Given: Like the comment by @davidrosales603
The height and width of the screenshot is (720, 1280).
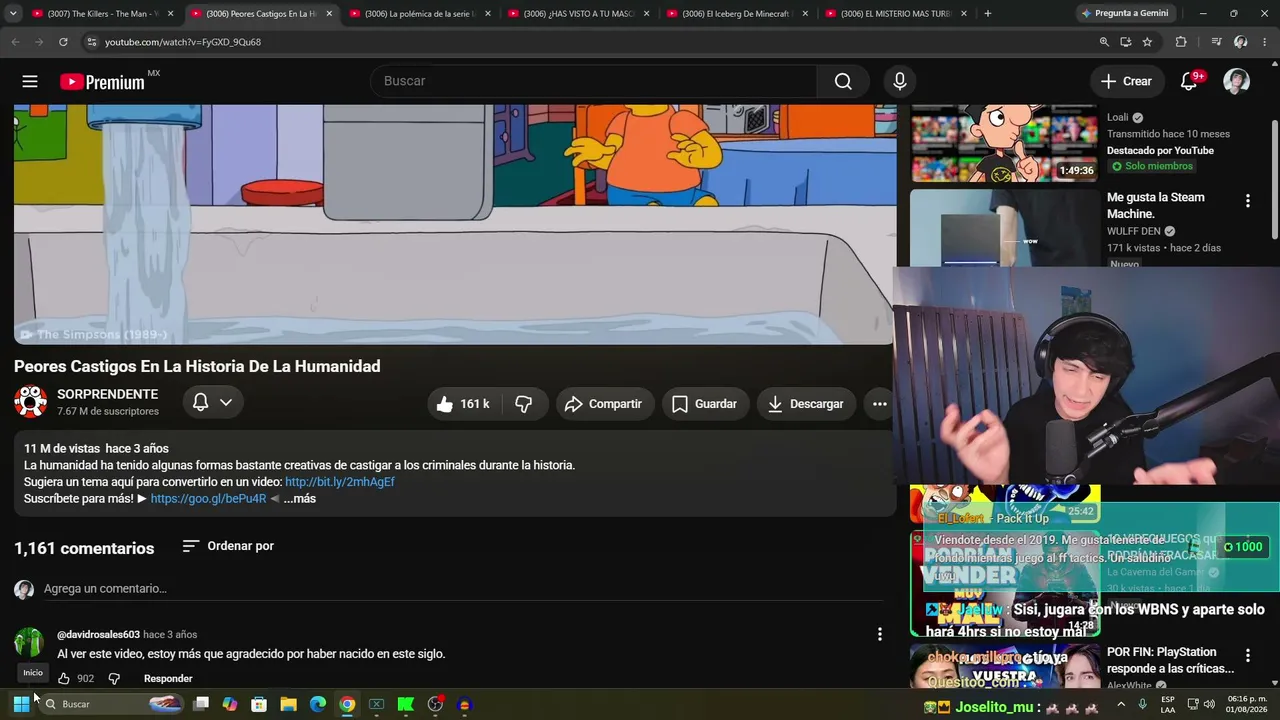Looking at the screenshot, I should (65, 679).
